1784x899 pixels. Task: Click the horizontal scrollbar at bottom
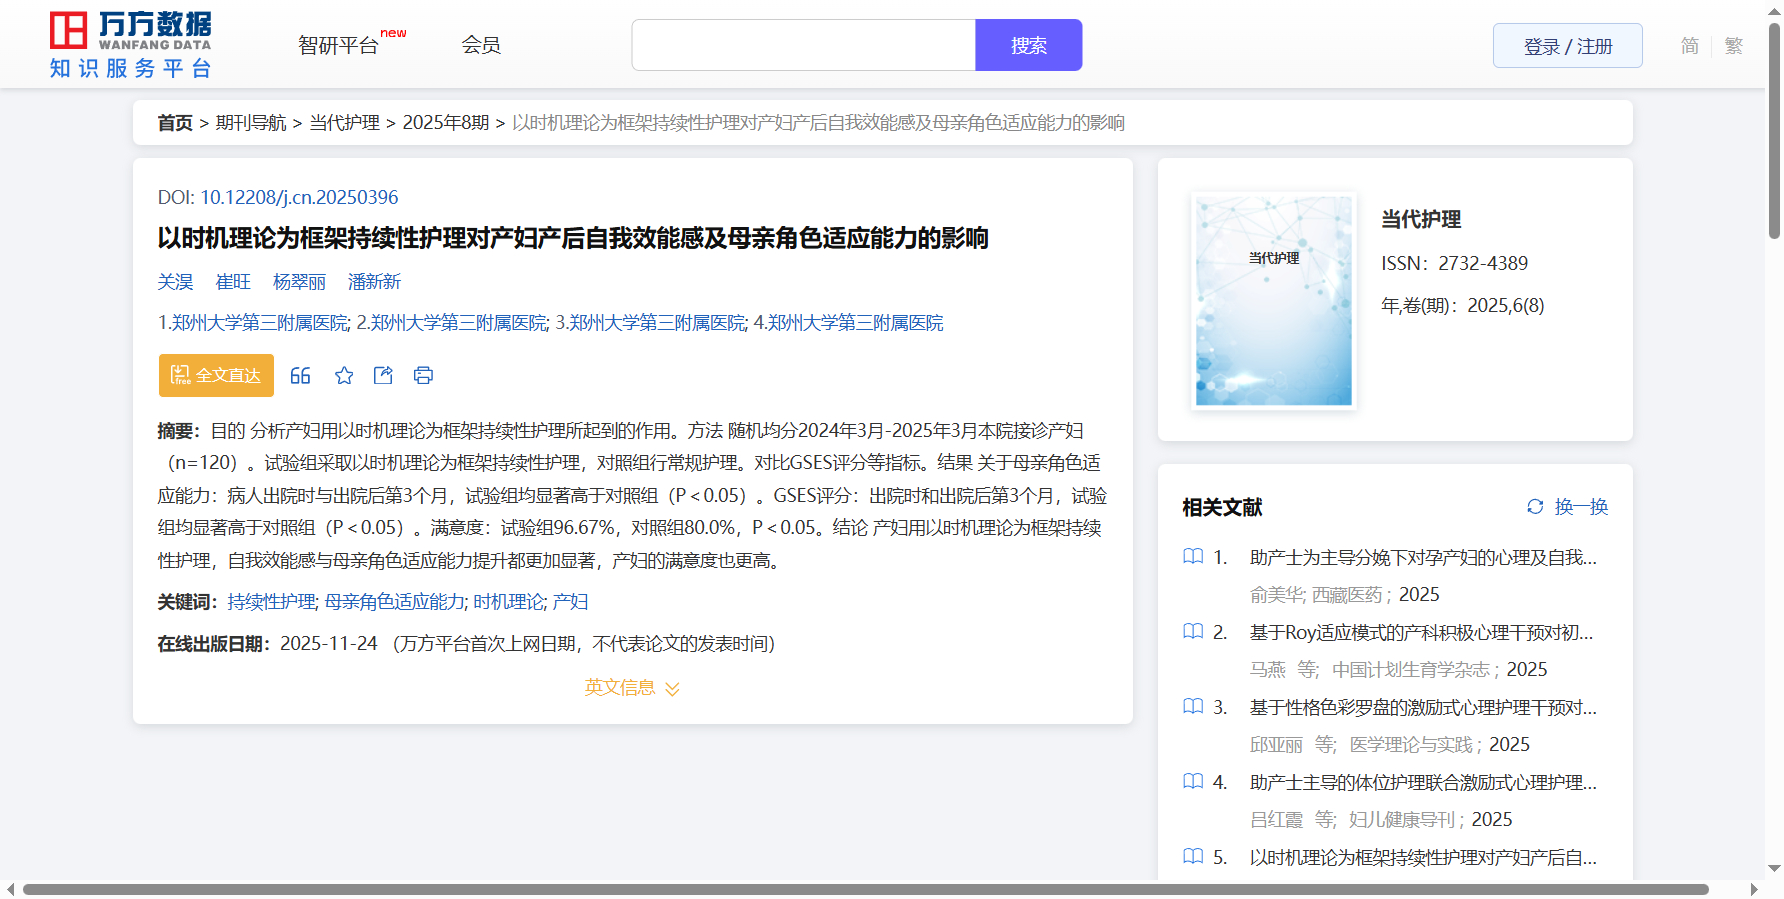click(x=865, y=889)
